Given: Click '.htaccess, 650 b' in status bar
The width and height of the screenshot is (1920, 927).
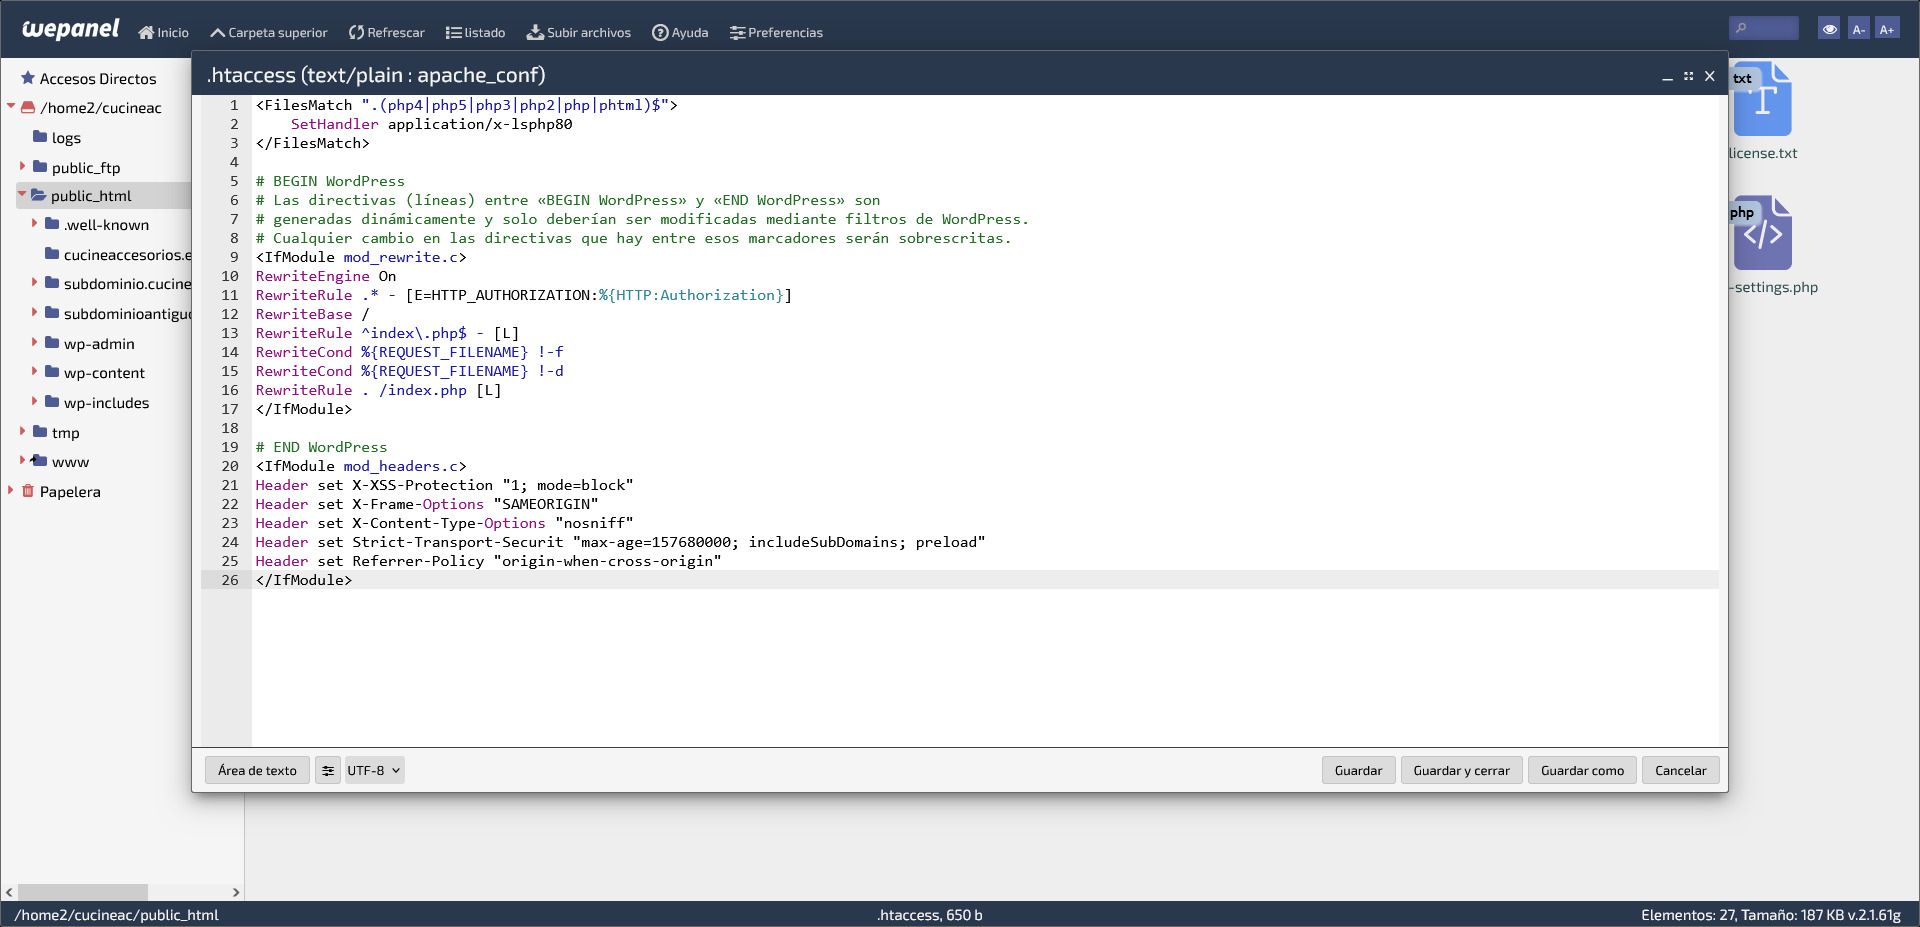Looking at the screenshot, I should (x=929, y=914).
